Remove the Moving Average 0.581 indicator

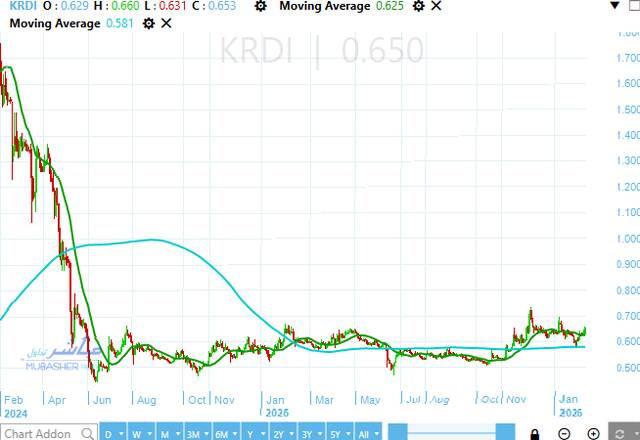coord(166,21)
